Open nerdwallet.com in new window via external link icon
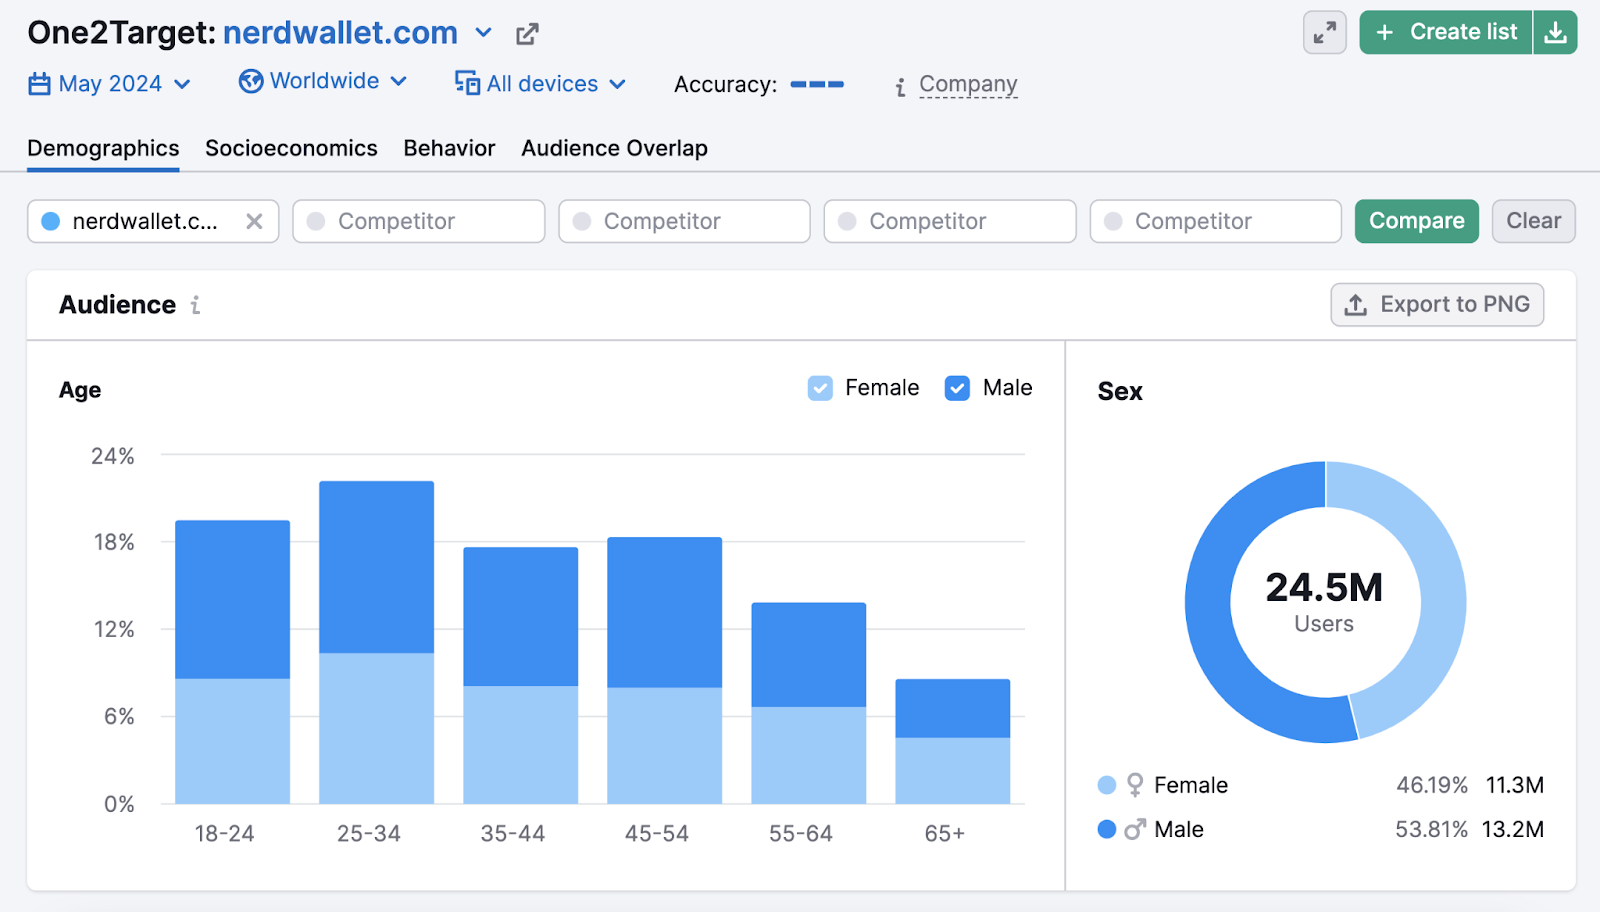Viewport: 1600px width, 912px height. tap(527, 33)
